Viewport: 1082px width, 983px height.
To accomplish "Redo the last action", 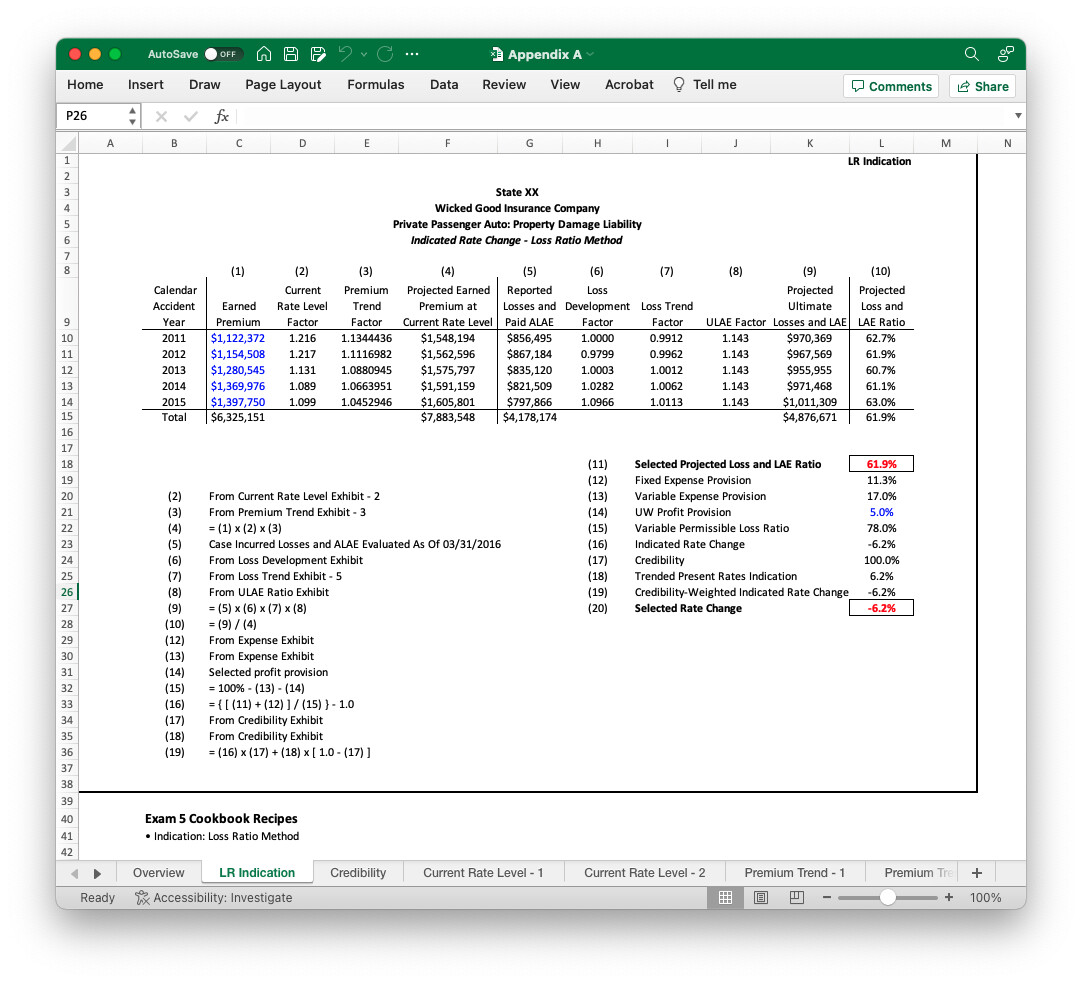I will [x=385, y=54].
